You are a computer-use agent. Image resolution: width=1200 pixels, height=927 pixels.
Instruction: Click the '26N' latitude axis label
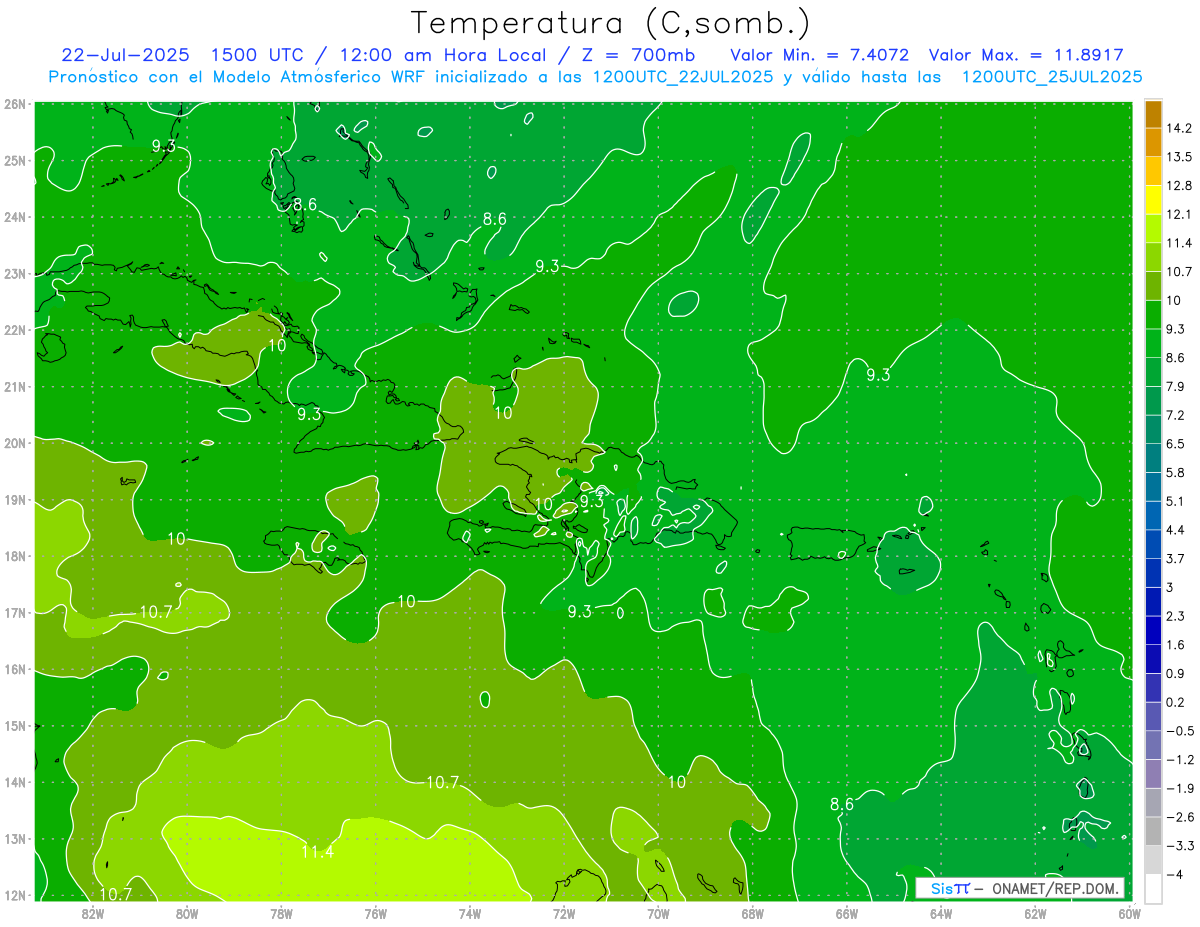point(15,104)
